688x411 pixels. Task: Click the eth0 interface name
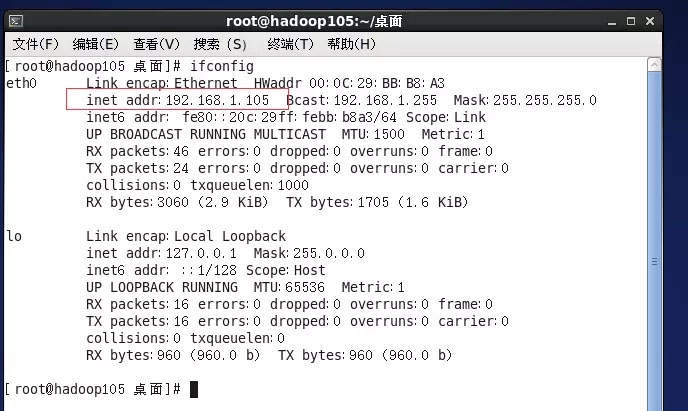point(20,83)
